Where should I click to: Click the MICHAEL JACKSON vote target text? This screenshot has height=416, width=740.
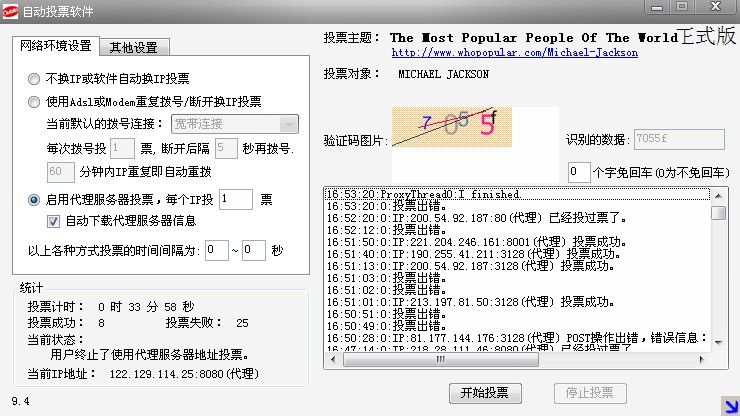(443, 74)
